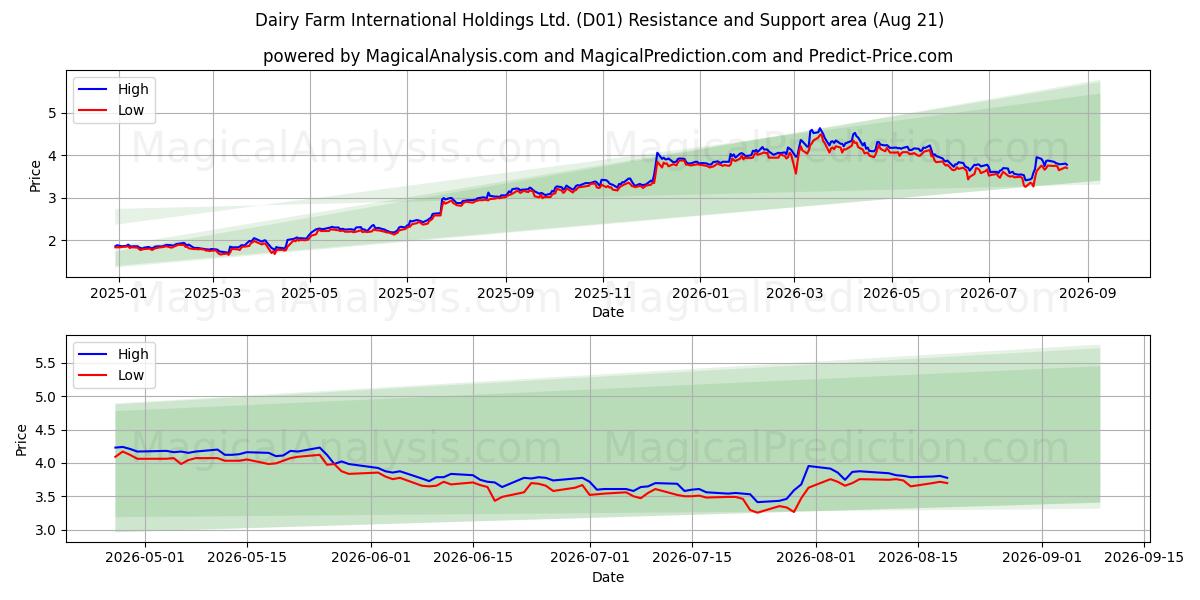Click the '2026-05-15' x-axis label in the bottom chart
1200x600 pixels.
(249, 559)
